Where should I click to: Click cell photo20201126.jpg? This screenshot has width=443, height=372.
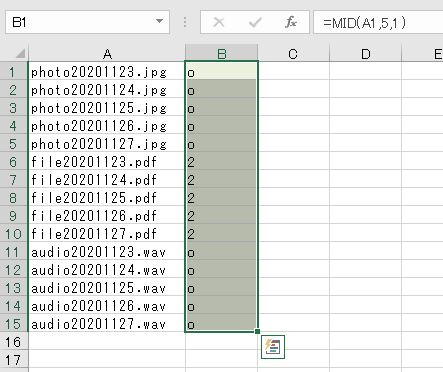coord(107,126)
